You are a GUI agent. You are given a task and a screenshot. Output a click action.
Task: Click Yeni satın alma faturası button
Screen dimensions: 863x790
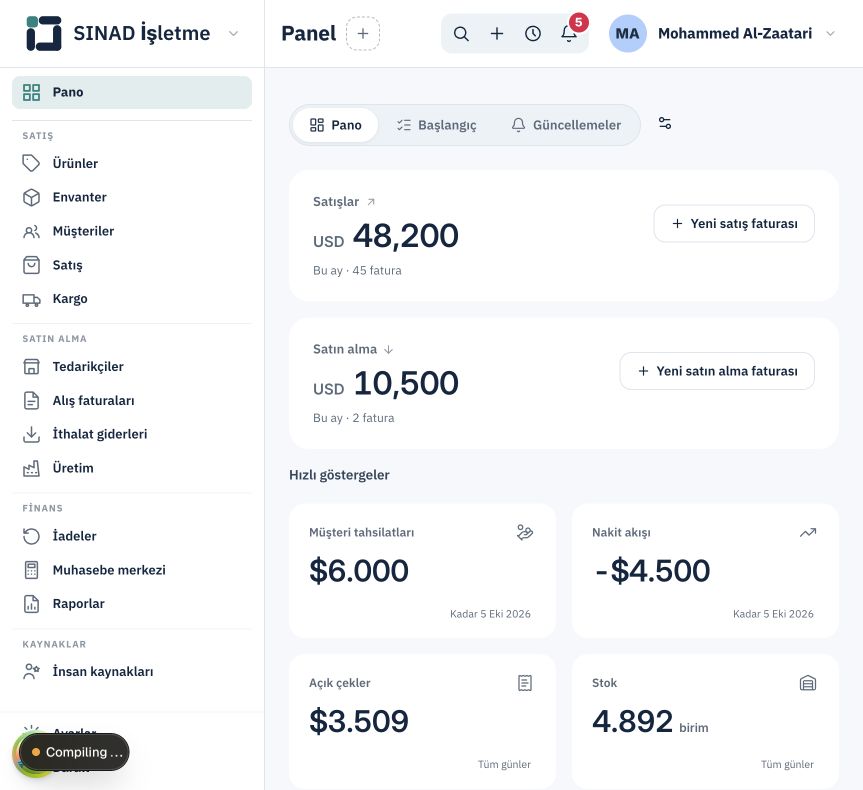(x=717, y=371)
